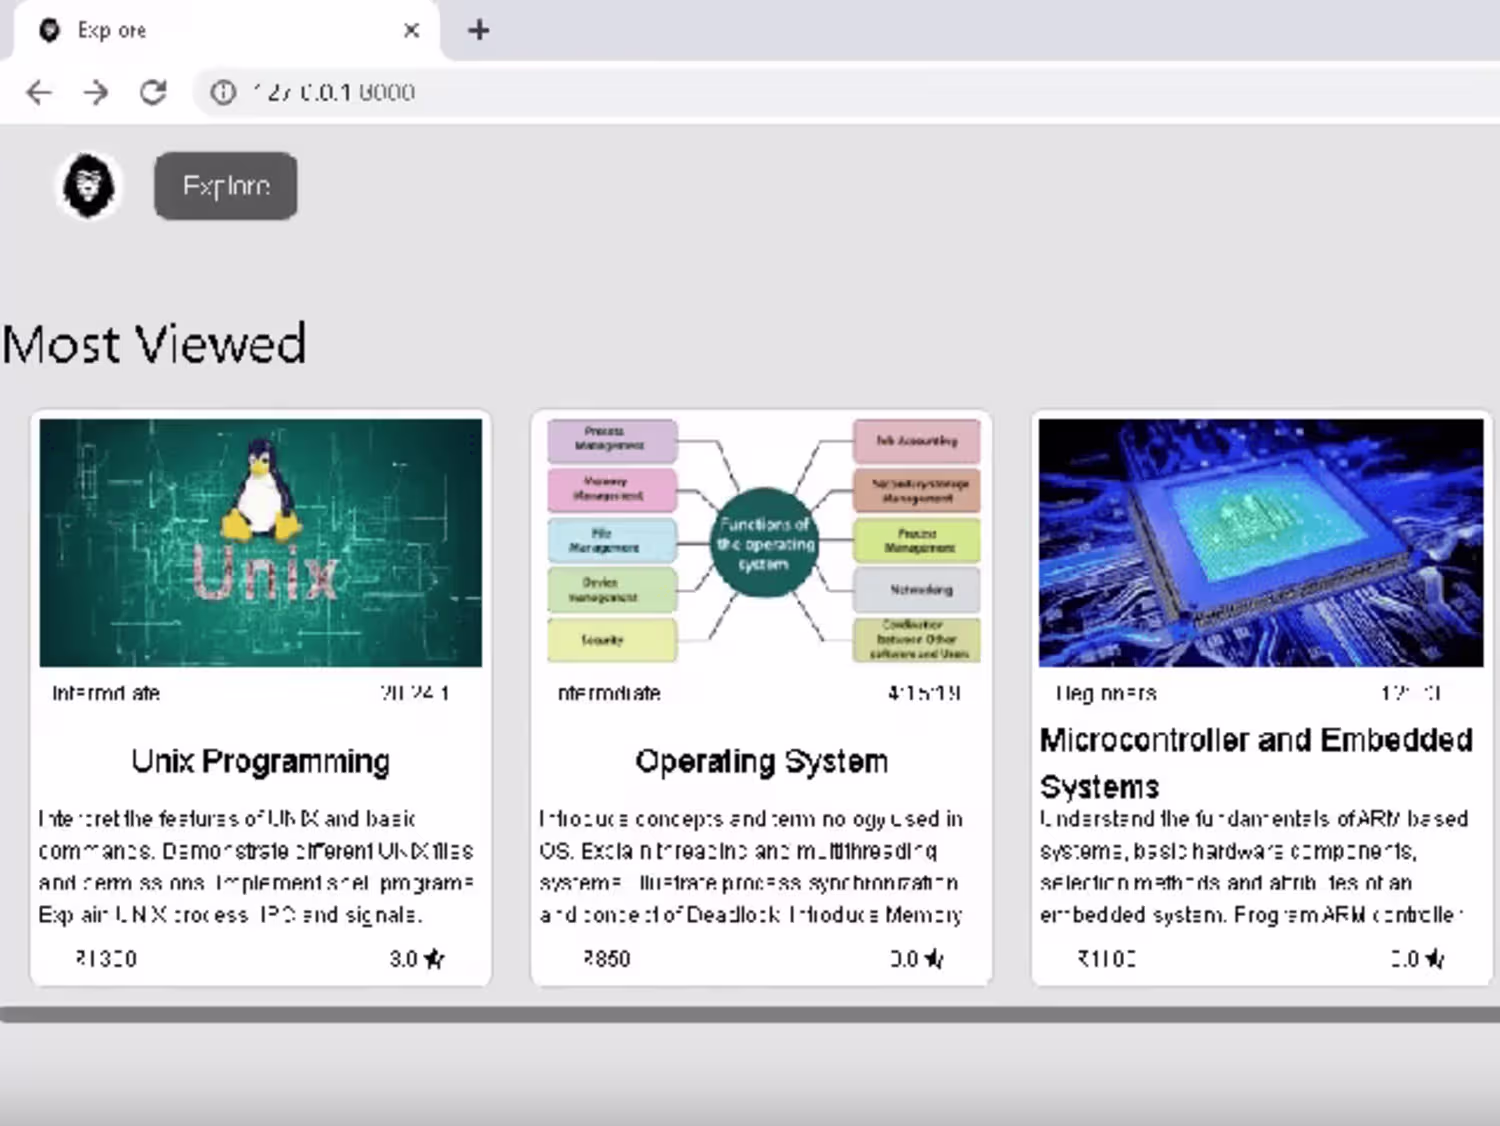1500x1126 pixels.
Task: Open Operating System course title
Action: coord(762,761)
